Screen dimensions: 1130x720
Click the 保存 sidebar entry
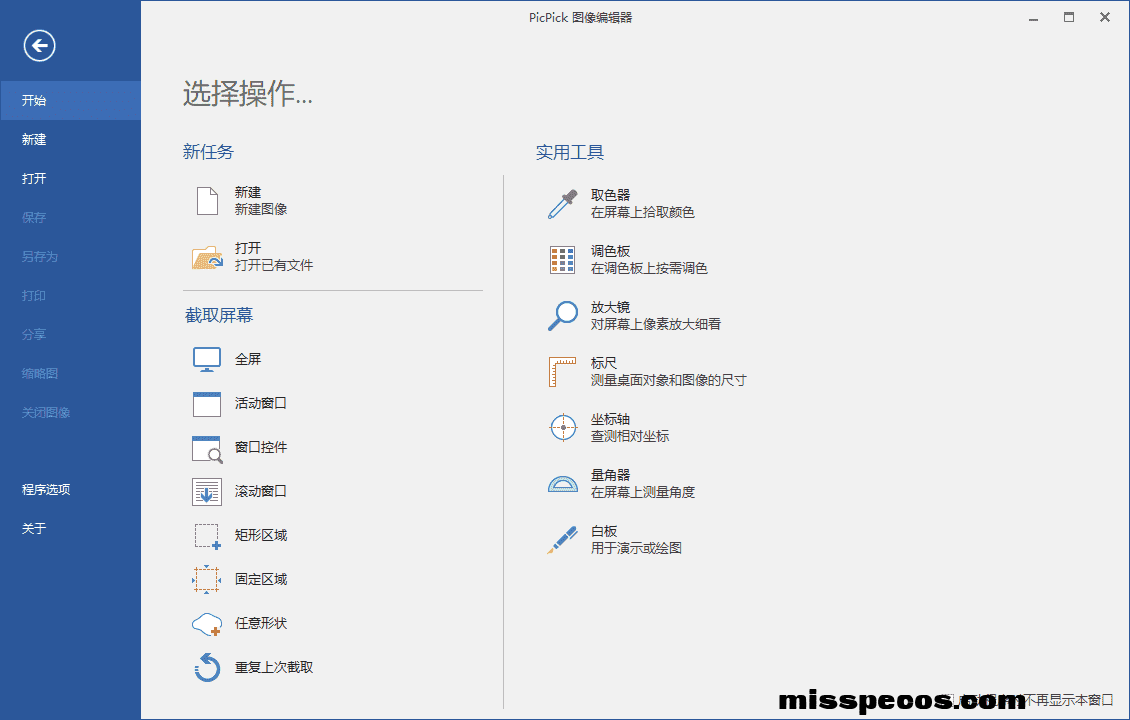pos(71,217)
